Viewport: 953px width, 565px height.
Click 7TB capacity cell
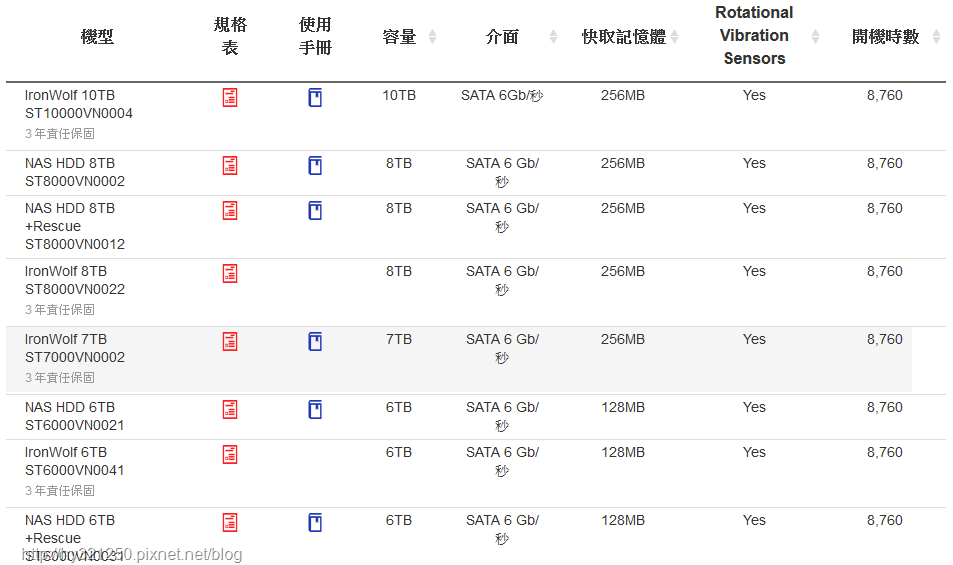pyautogui.click(x=399, y=340)
